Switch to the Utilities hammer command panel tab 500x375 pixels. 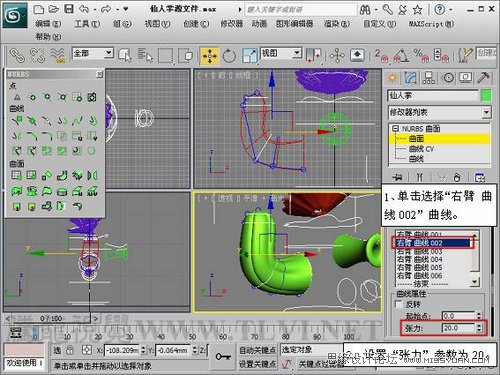click(483, 78)
